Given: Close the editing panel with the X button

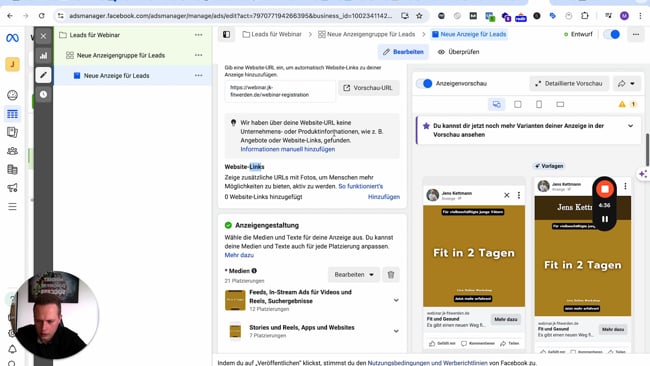Looking at the screenshot, I should [x=44, y=36].
